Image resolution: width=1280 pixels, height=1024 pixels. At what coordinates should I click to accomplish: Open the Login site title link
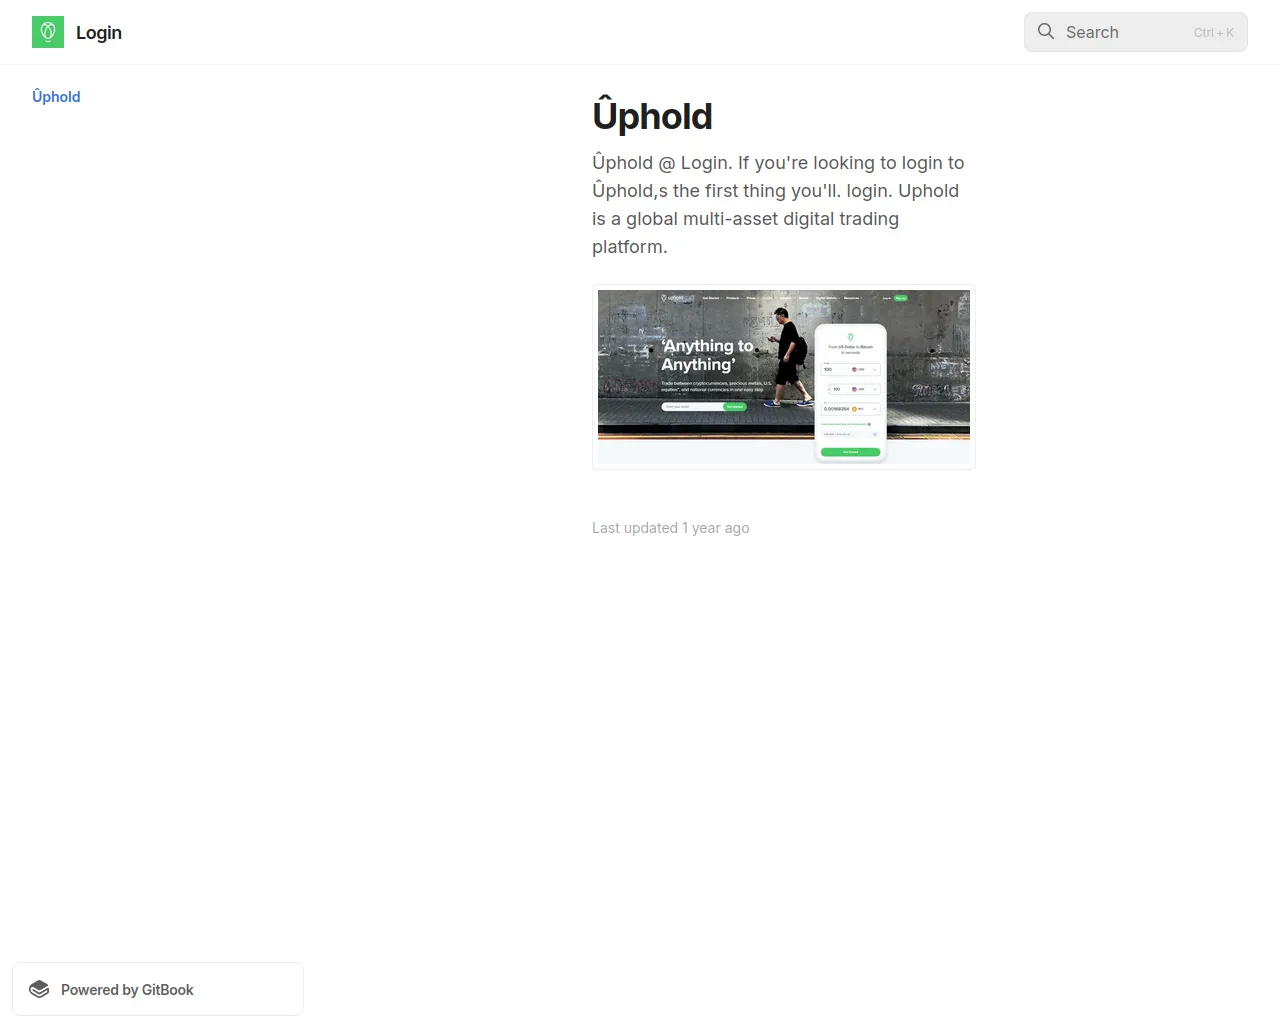(99, 32)
